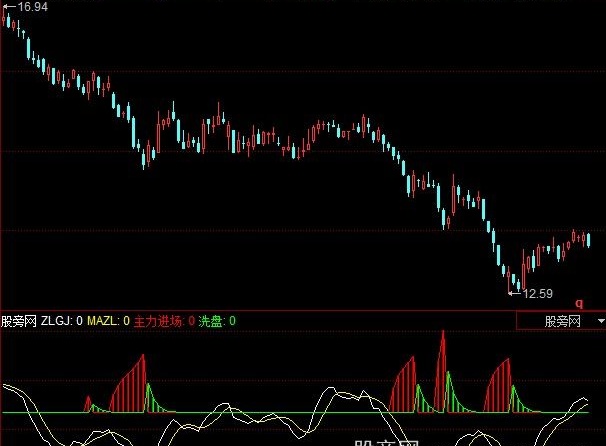Select the 主力进场: 0 indicator label
The image size is (606, 446).
164,321
